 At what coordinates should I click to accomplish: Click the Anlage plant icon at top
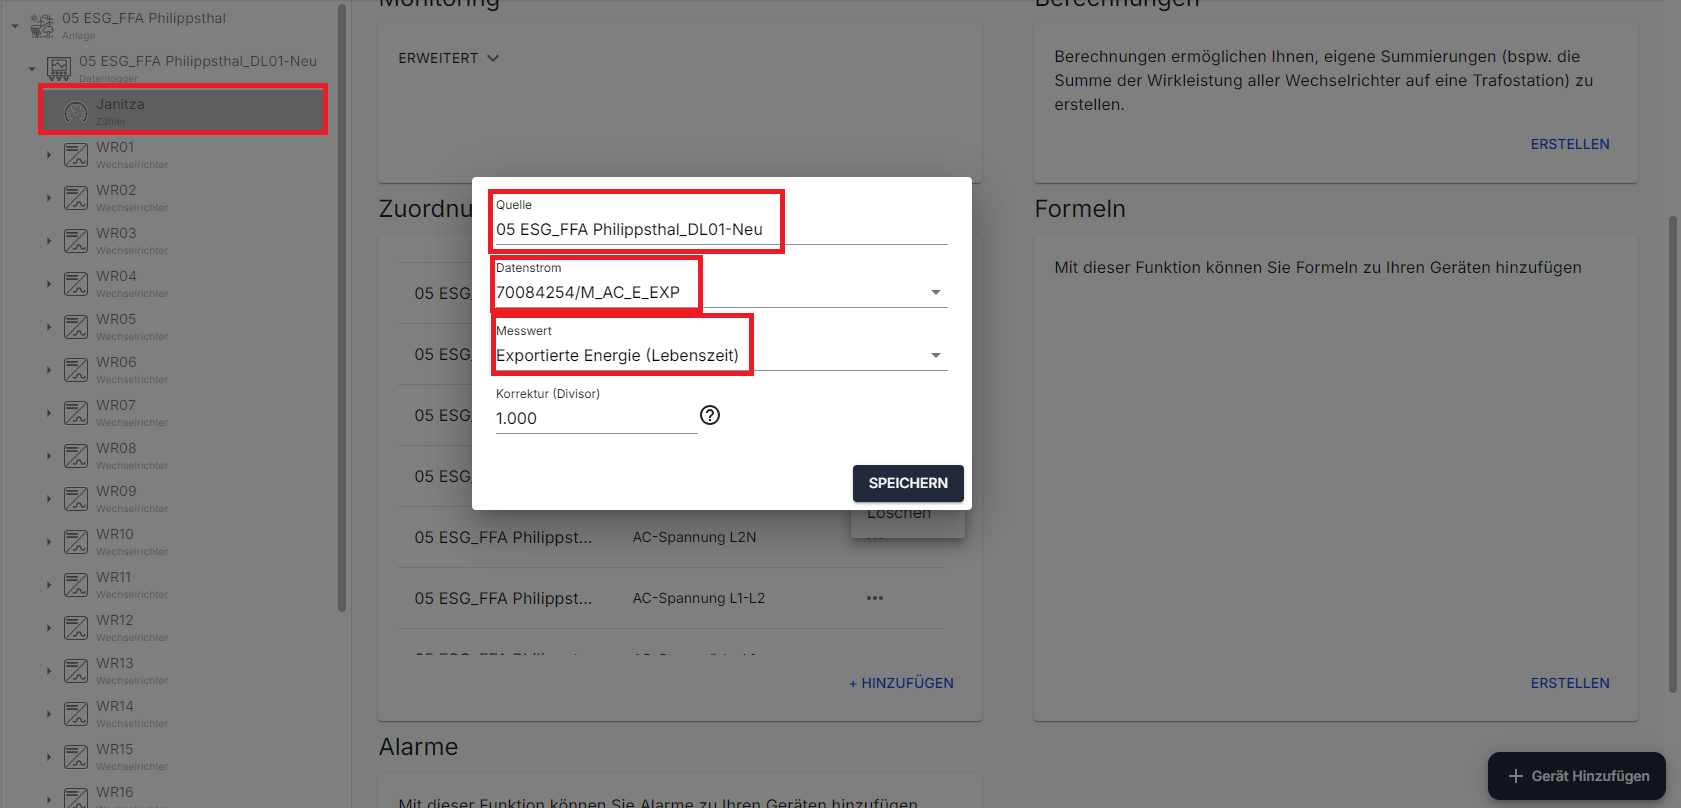pyautogui.click(x=42, y=26)
